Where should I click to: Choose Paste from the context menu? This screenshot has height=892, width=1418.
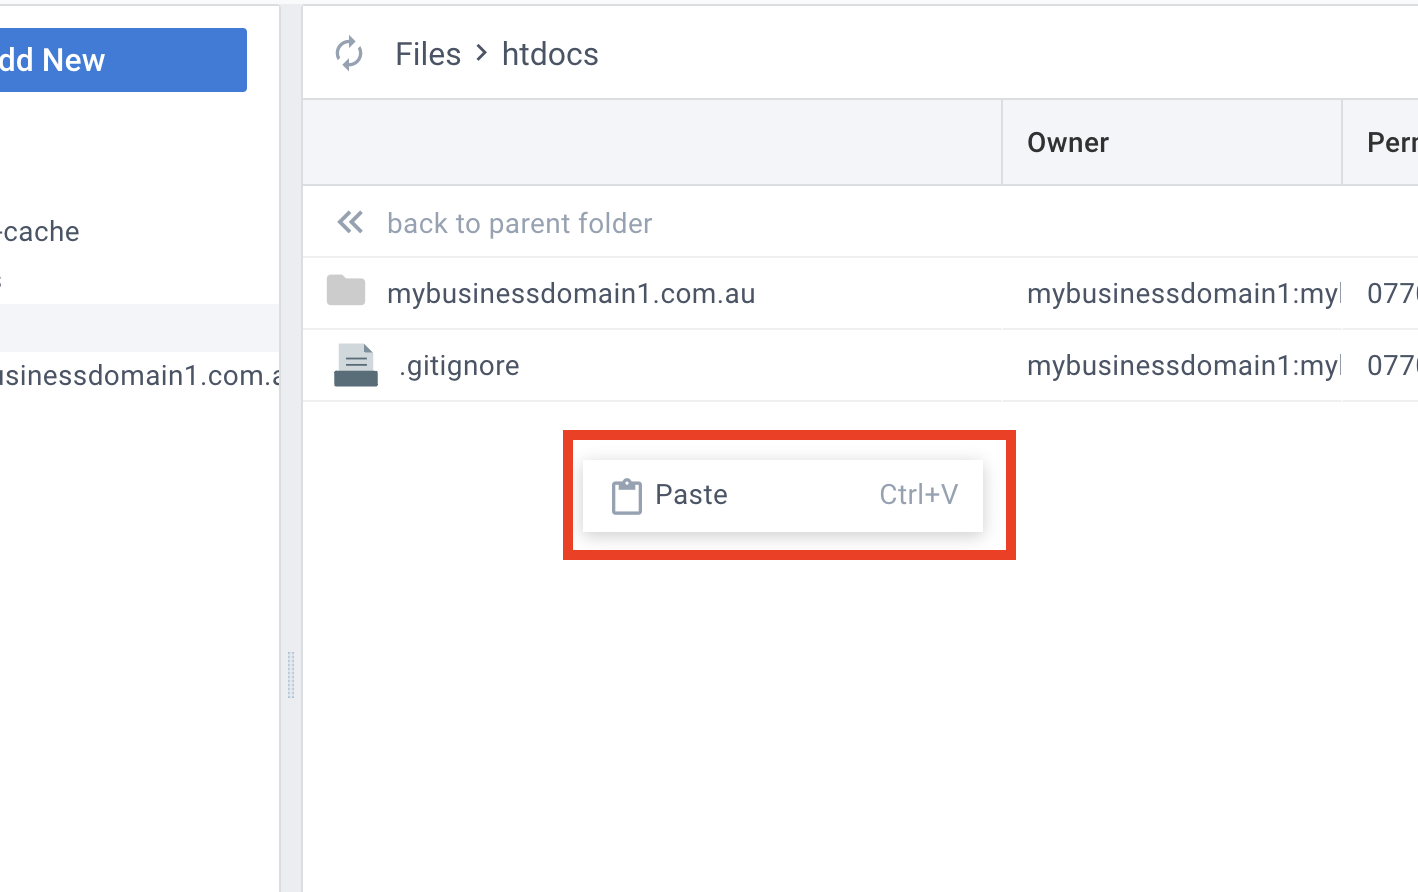point(691,495)
